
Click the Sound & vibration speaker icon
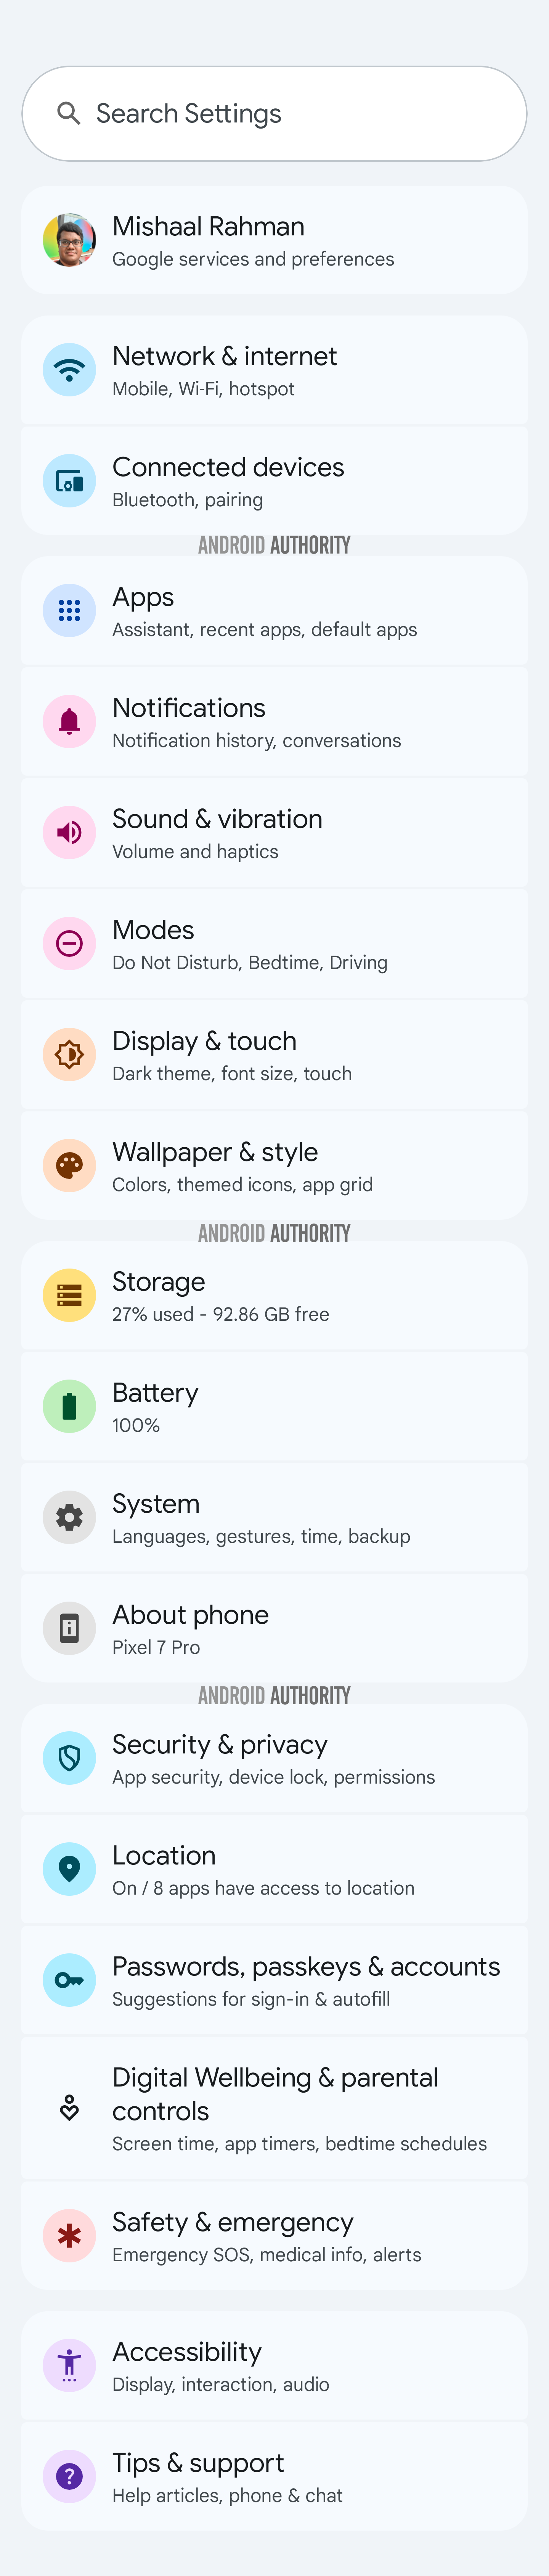(x=69, y=832)
